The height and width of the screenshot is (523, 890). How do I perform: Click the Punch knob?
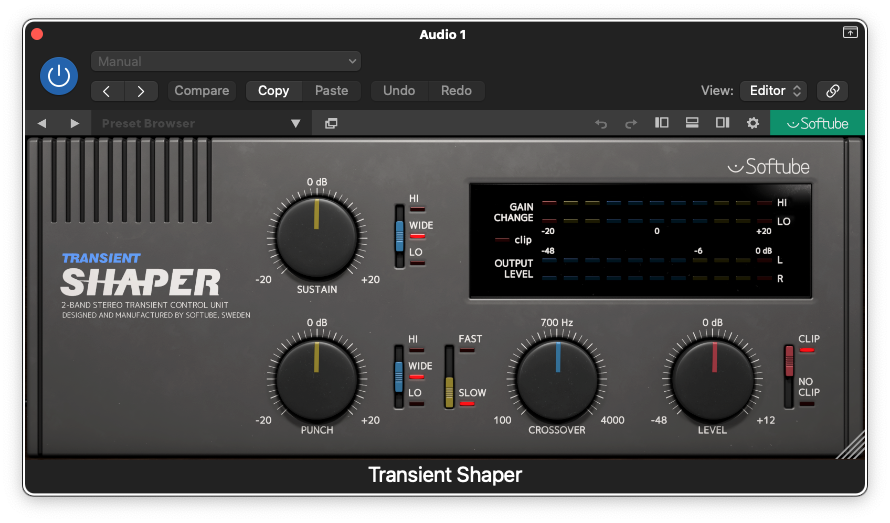(317, 378)
